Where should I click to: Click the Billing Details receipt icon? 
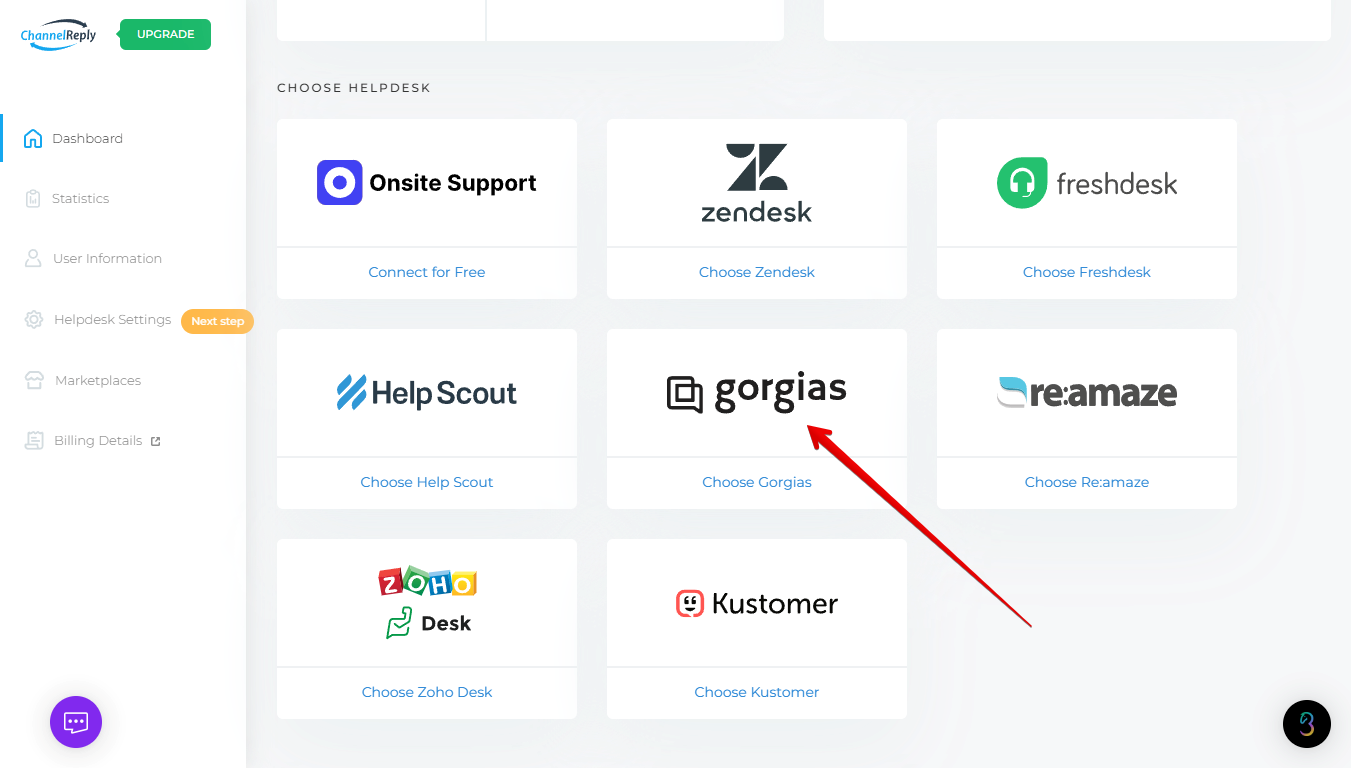click(34, 440)
